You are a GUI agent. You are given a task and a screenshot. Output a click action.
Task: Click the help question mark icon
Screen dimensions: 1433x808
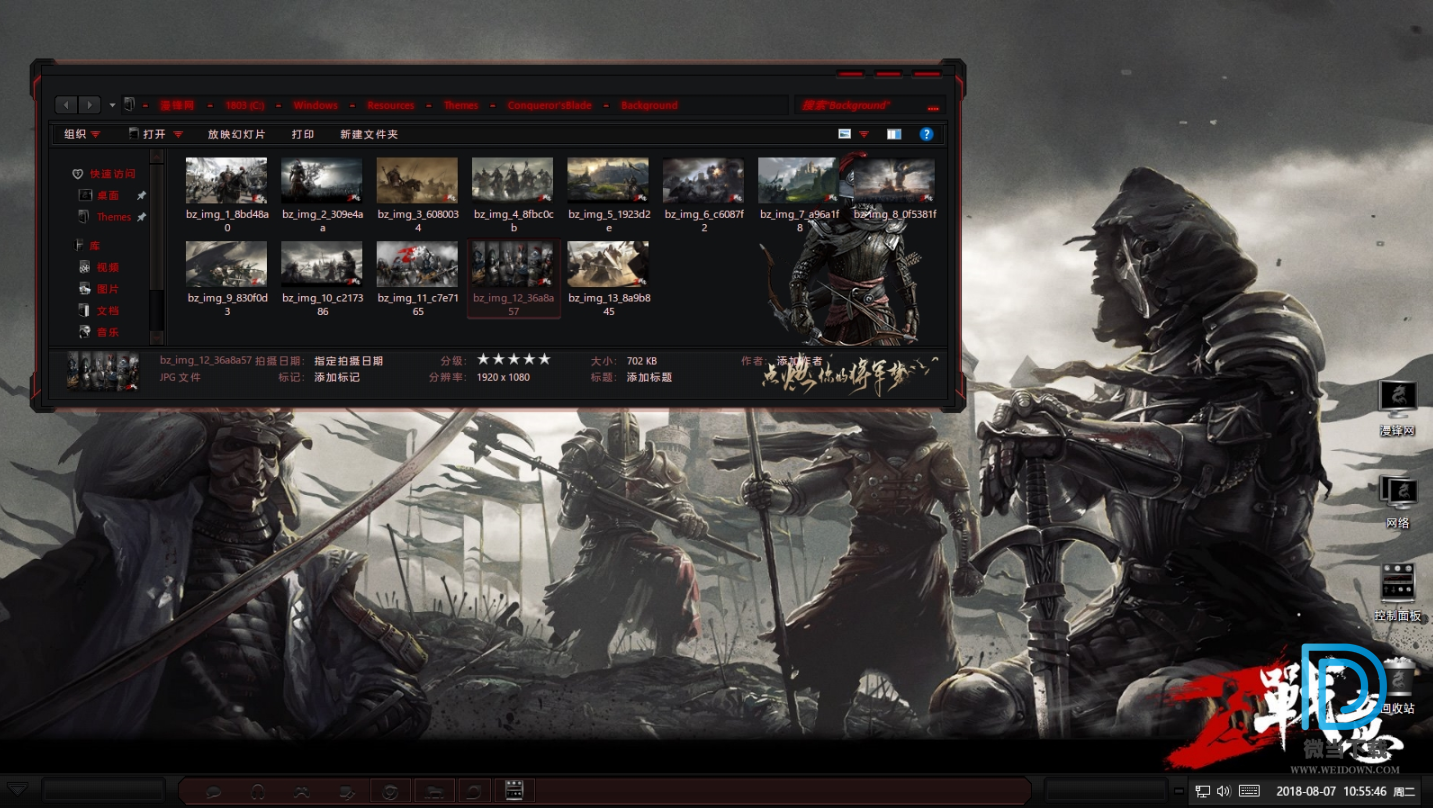926,134
